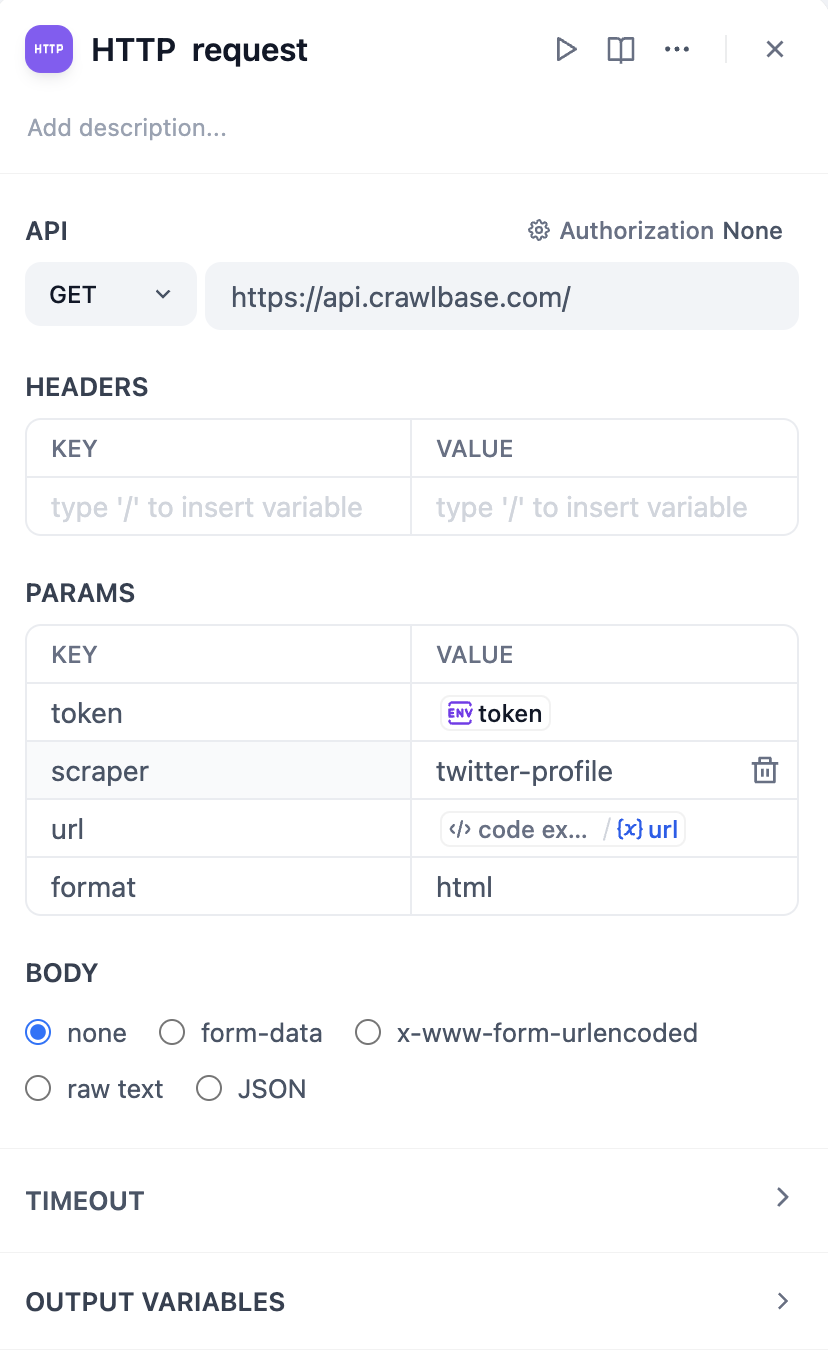Screen dimensions: 828x1358
Task: Close the HTTP request panel
Action: [x=775, y=50]
